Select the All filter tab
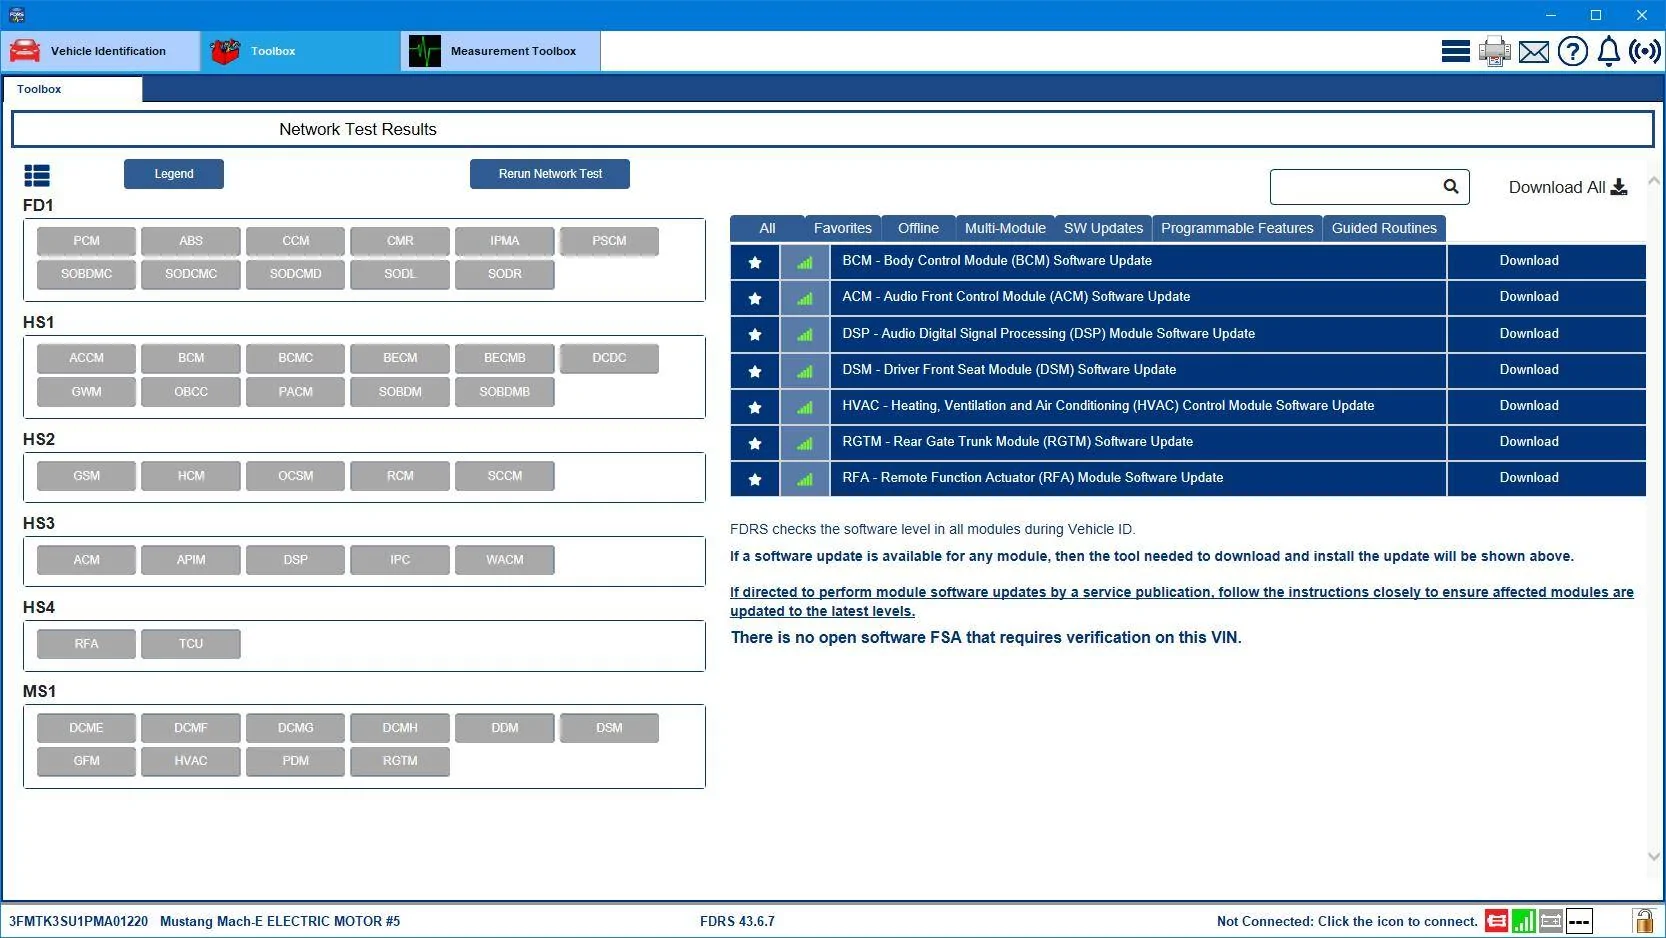Screen dimensions: 1666x938 [x=767, y=228]
